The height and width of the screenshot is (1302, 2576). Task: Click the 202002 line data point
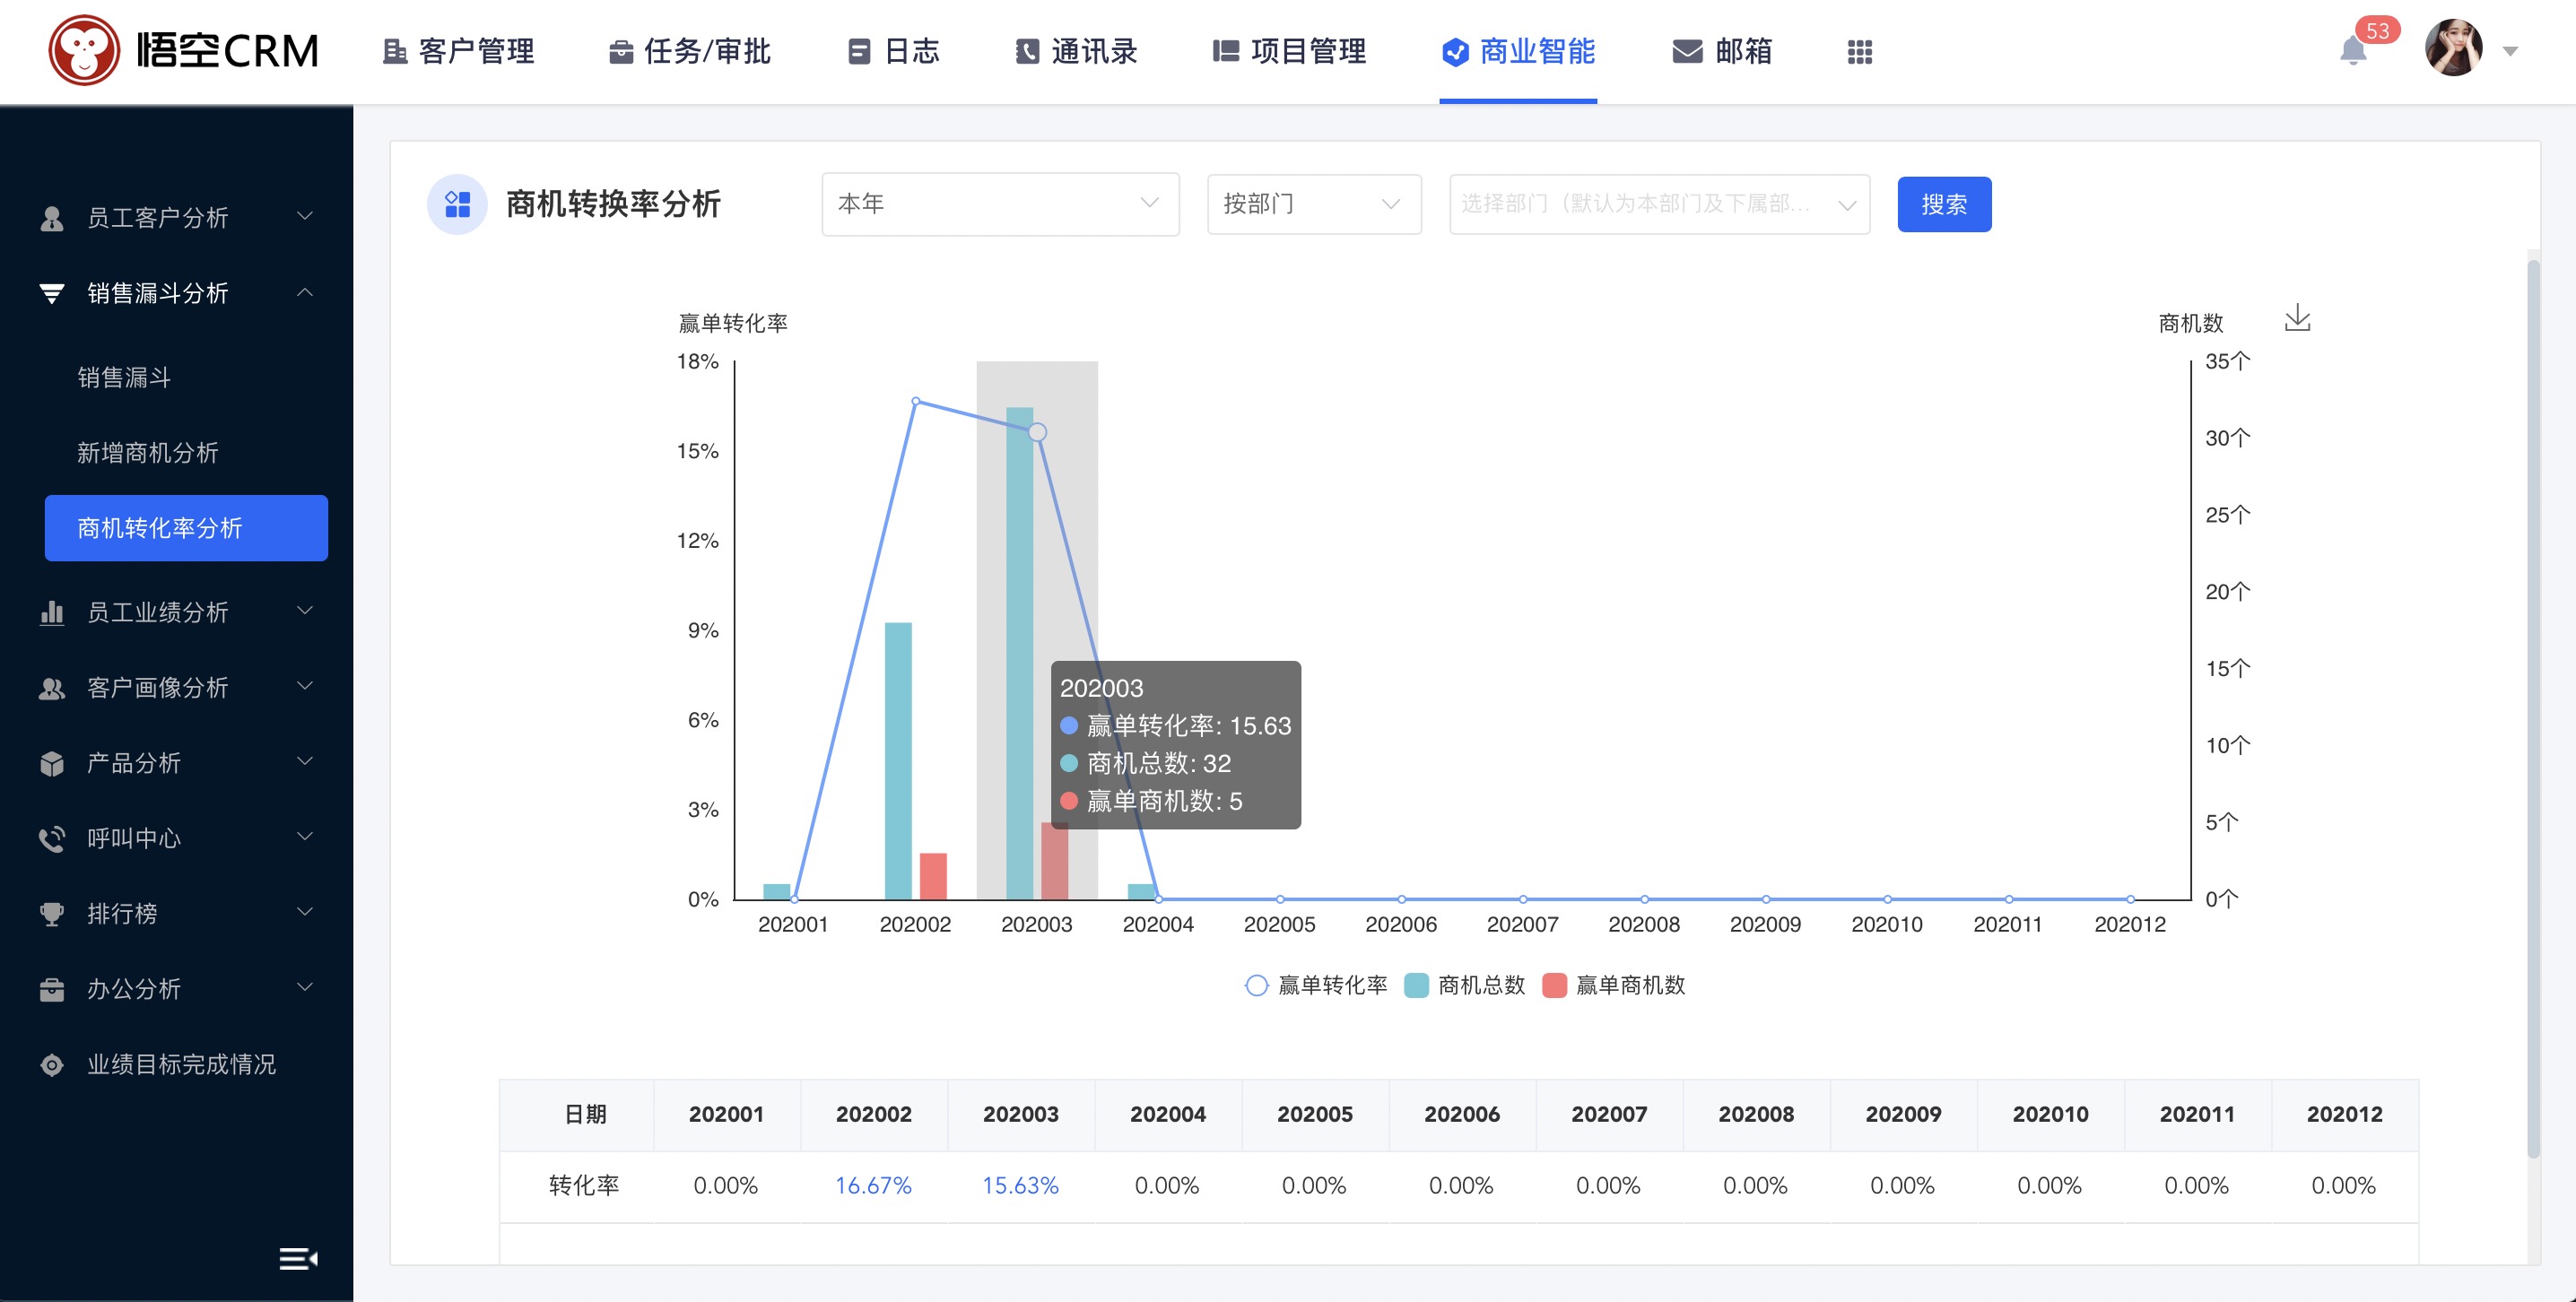[915, 401]
